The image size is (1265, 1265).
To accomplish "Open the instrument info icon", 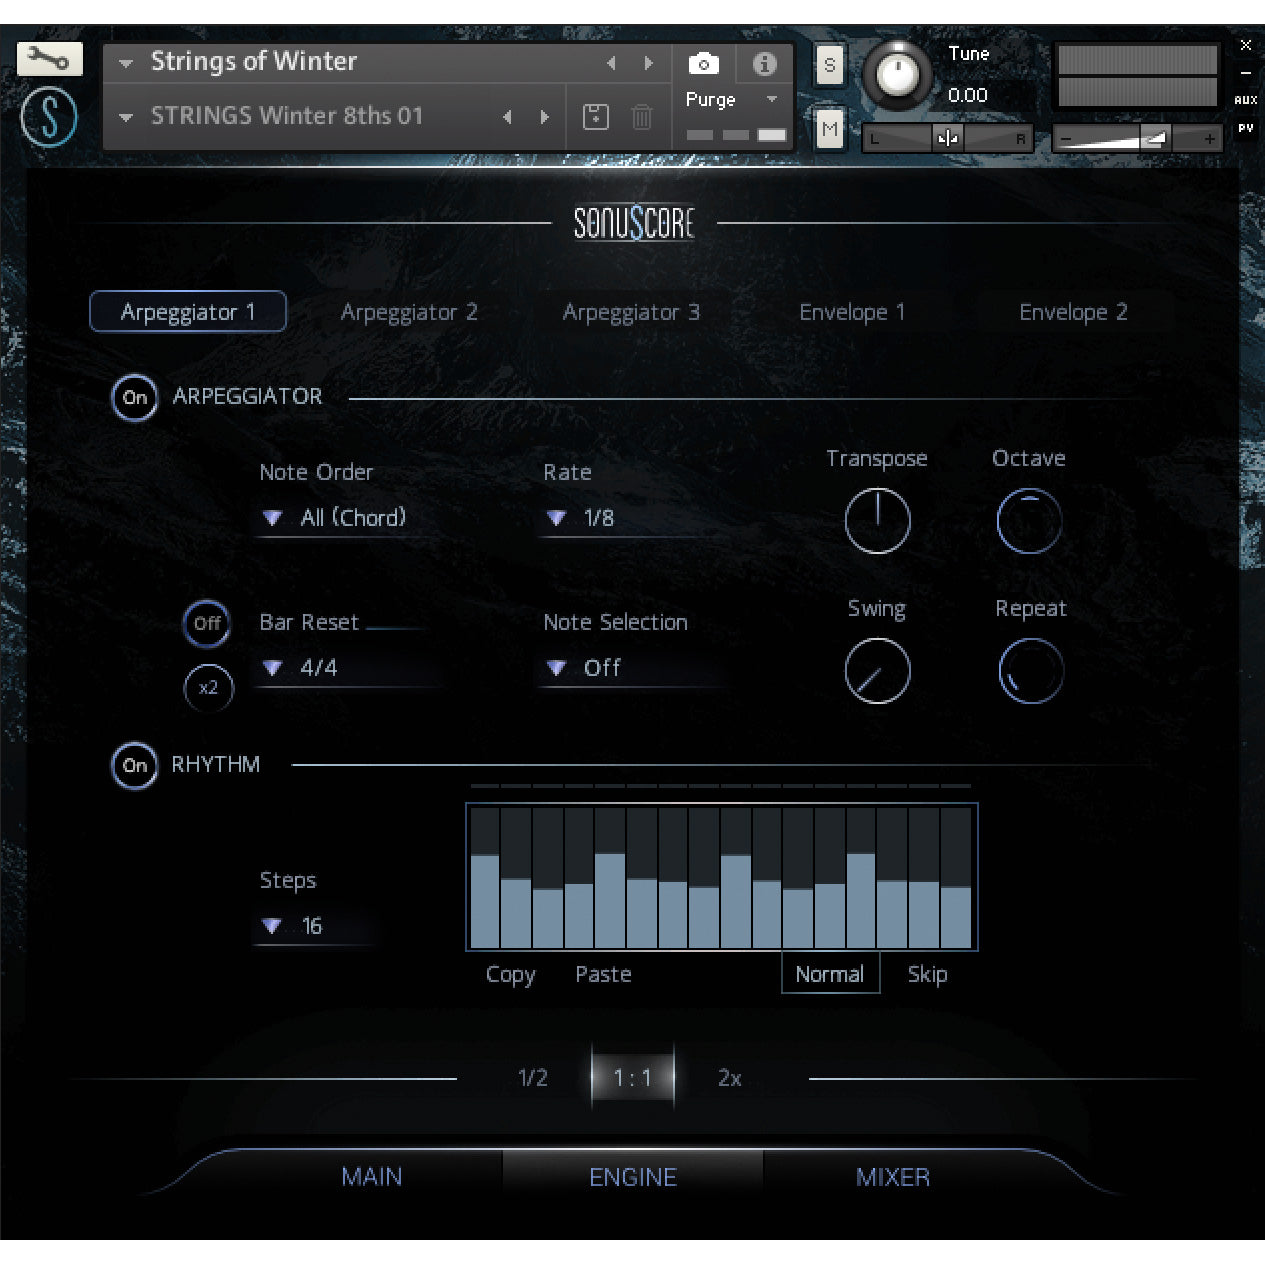I will [x=765, y=64].
